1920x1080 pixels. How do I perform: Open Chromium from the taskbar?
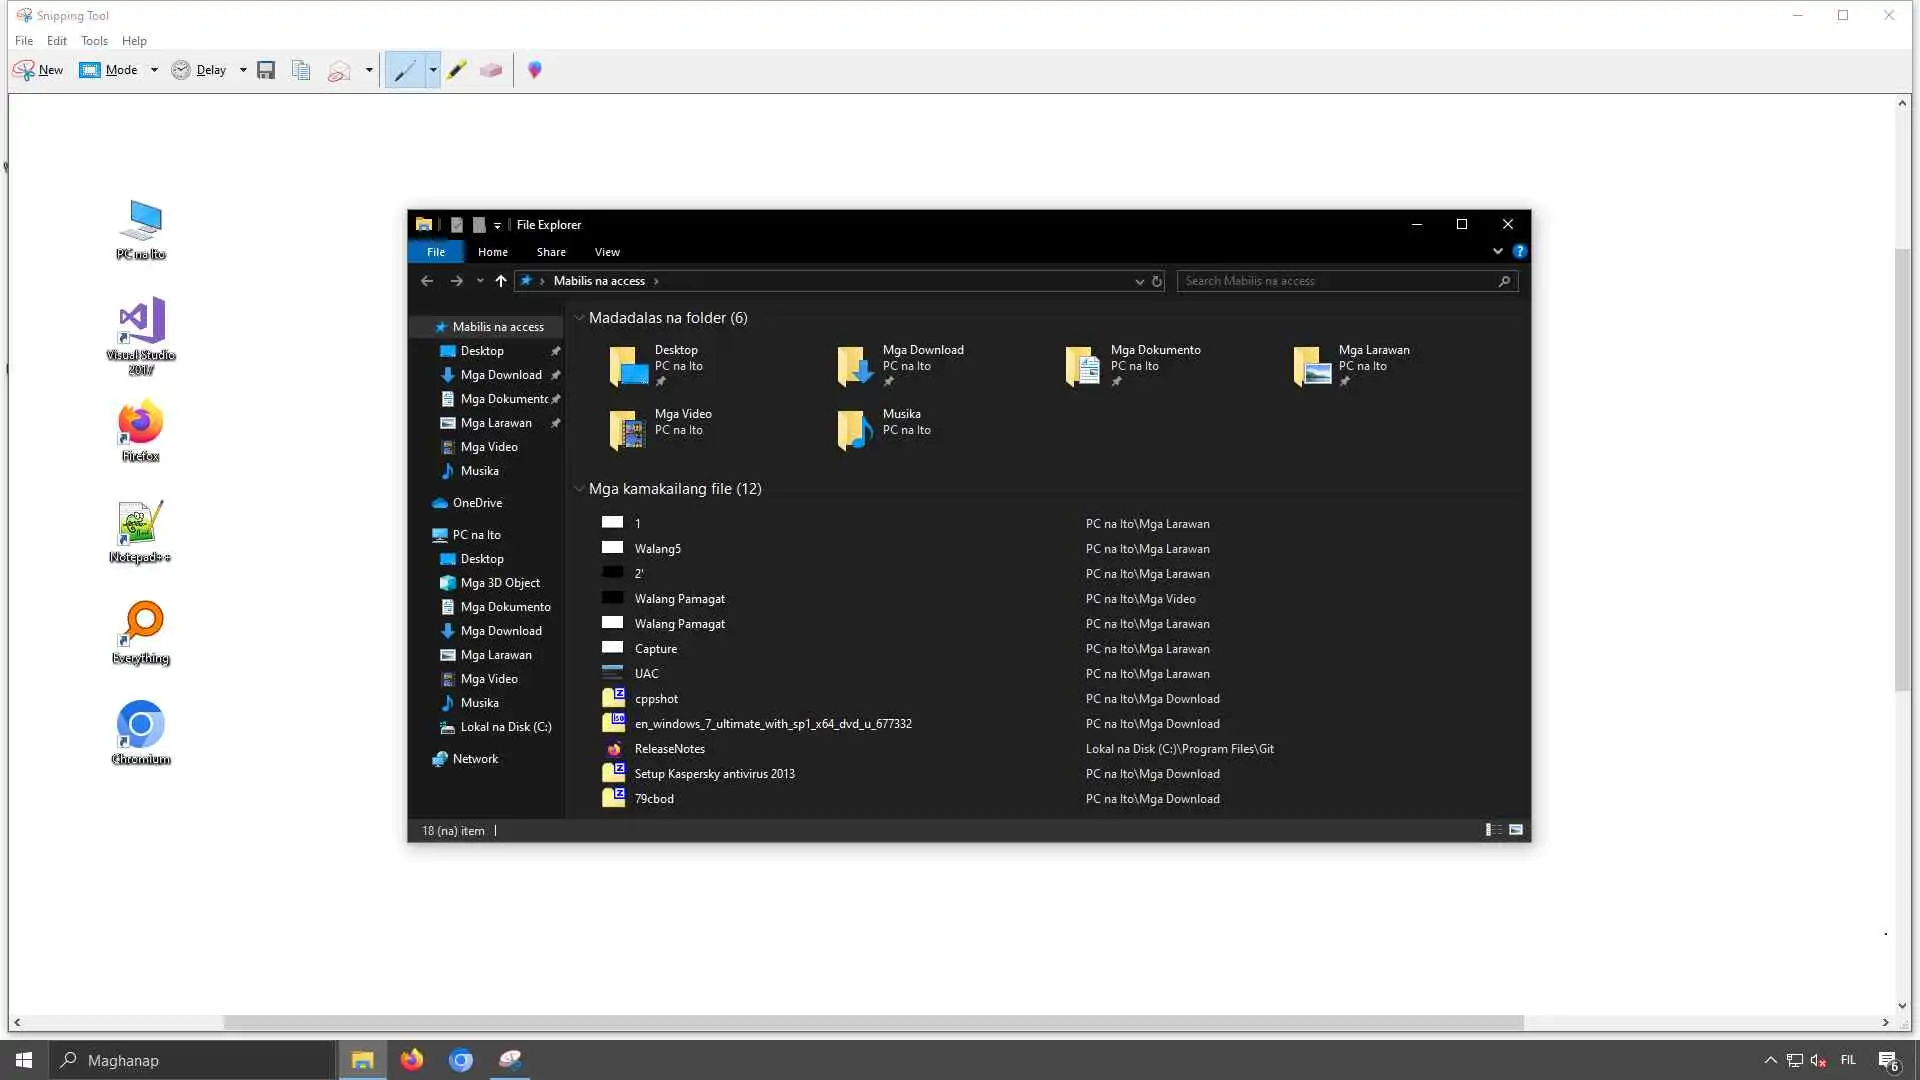pyautogui.click(x=461, y=1060)
